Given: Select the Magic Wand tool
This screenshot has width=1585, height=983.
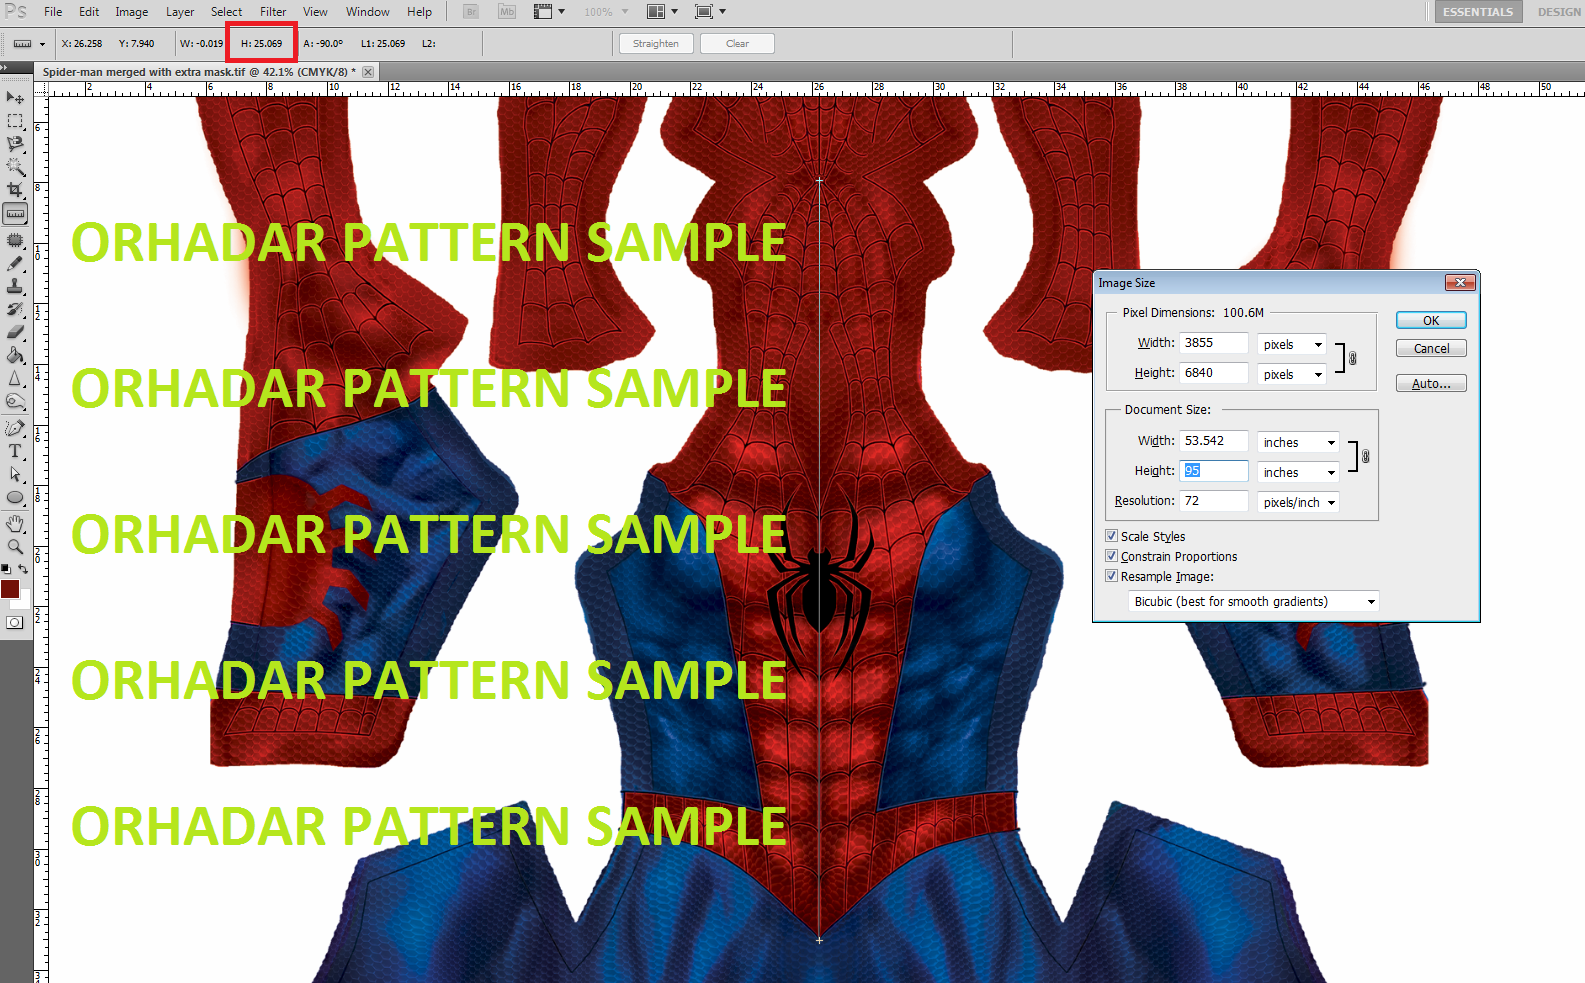Looking at the screenshot, I should click(15, 167).
